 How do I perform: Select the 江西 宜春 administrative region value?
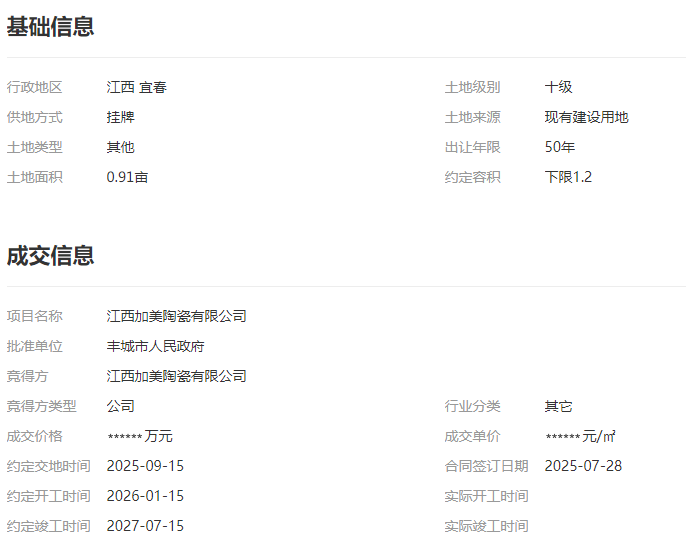pyautogui.click(x=137, y=87)
